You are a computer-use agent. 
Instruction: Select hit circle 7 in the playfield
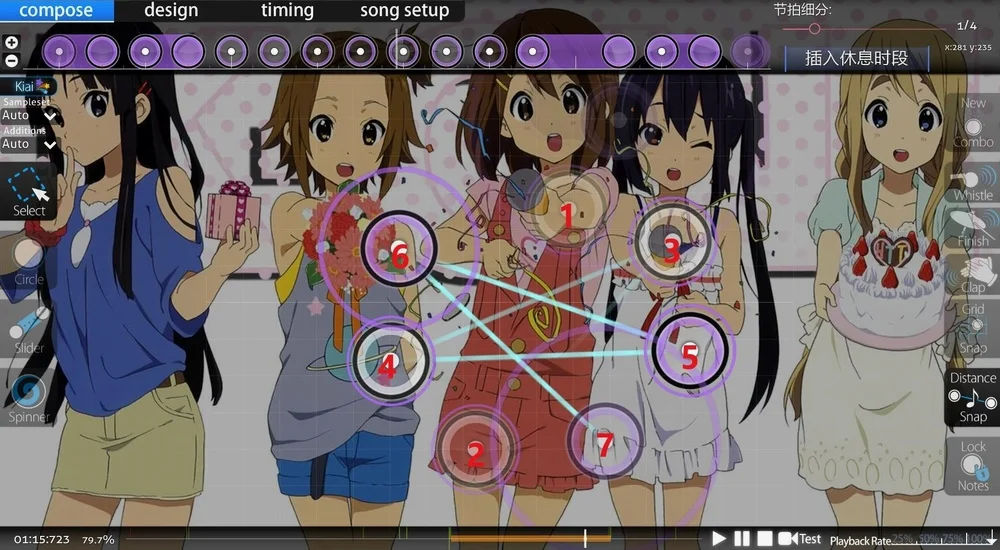point(605,440)
